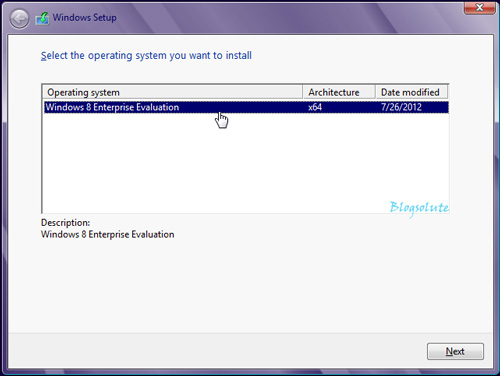The width and height of the screenshot is (500, 376).
Task: Click the x64 architecture cell
Action: click(315, 107)
